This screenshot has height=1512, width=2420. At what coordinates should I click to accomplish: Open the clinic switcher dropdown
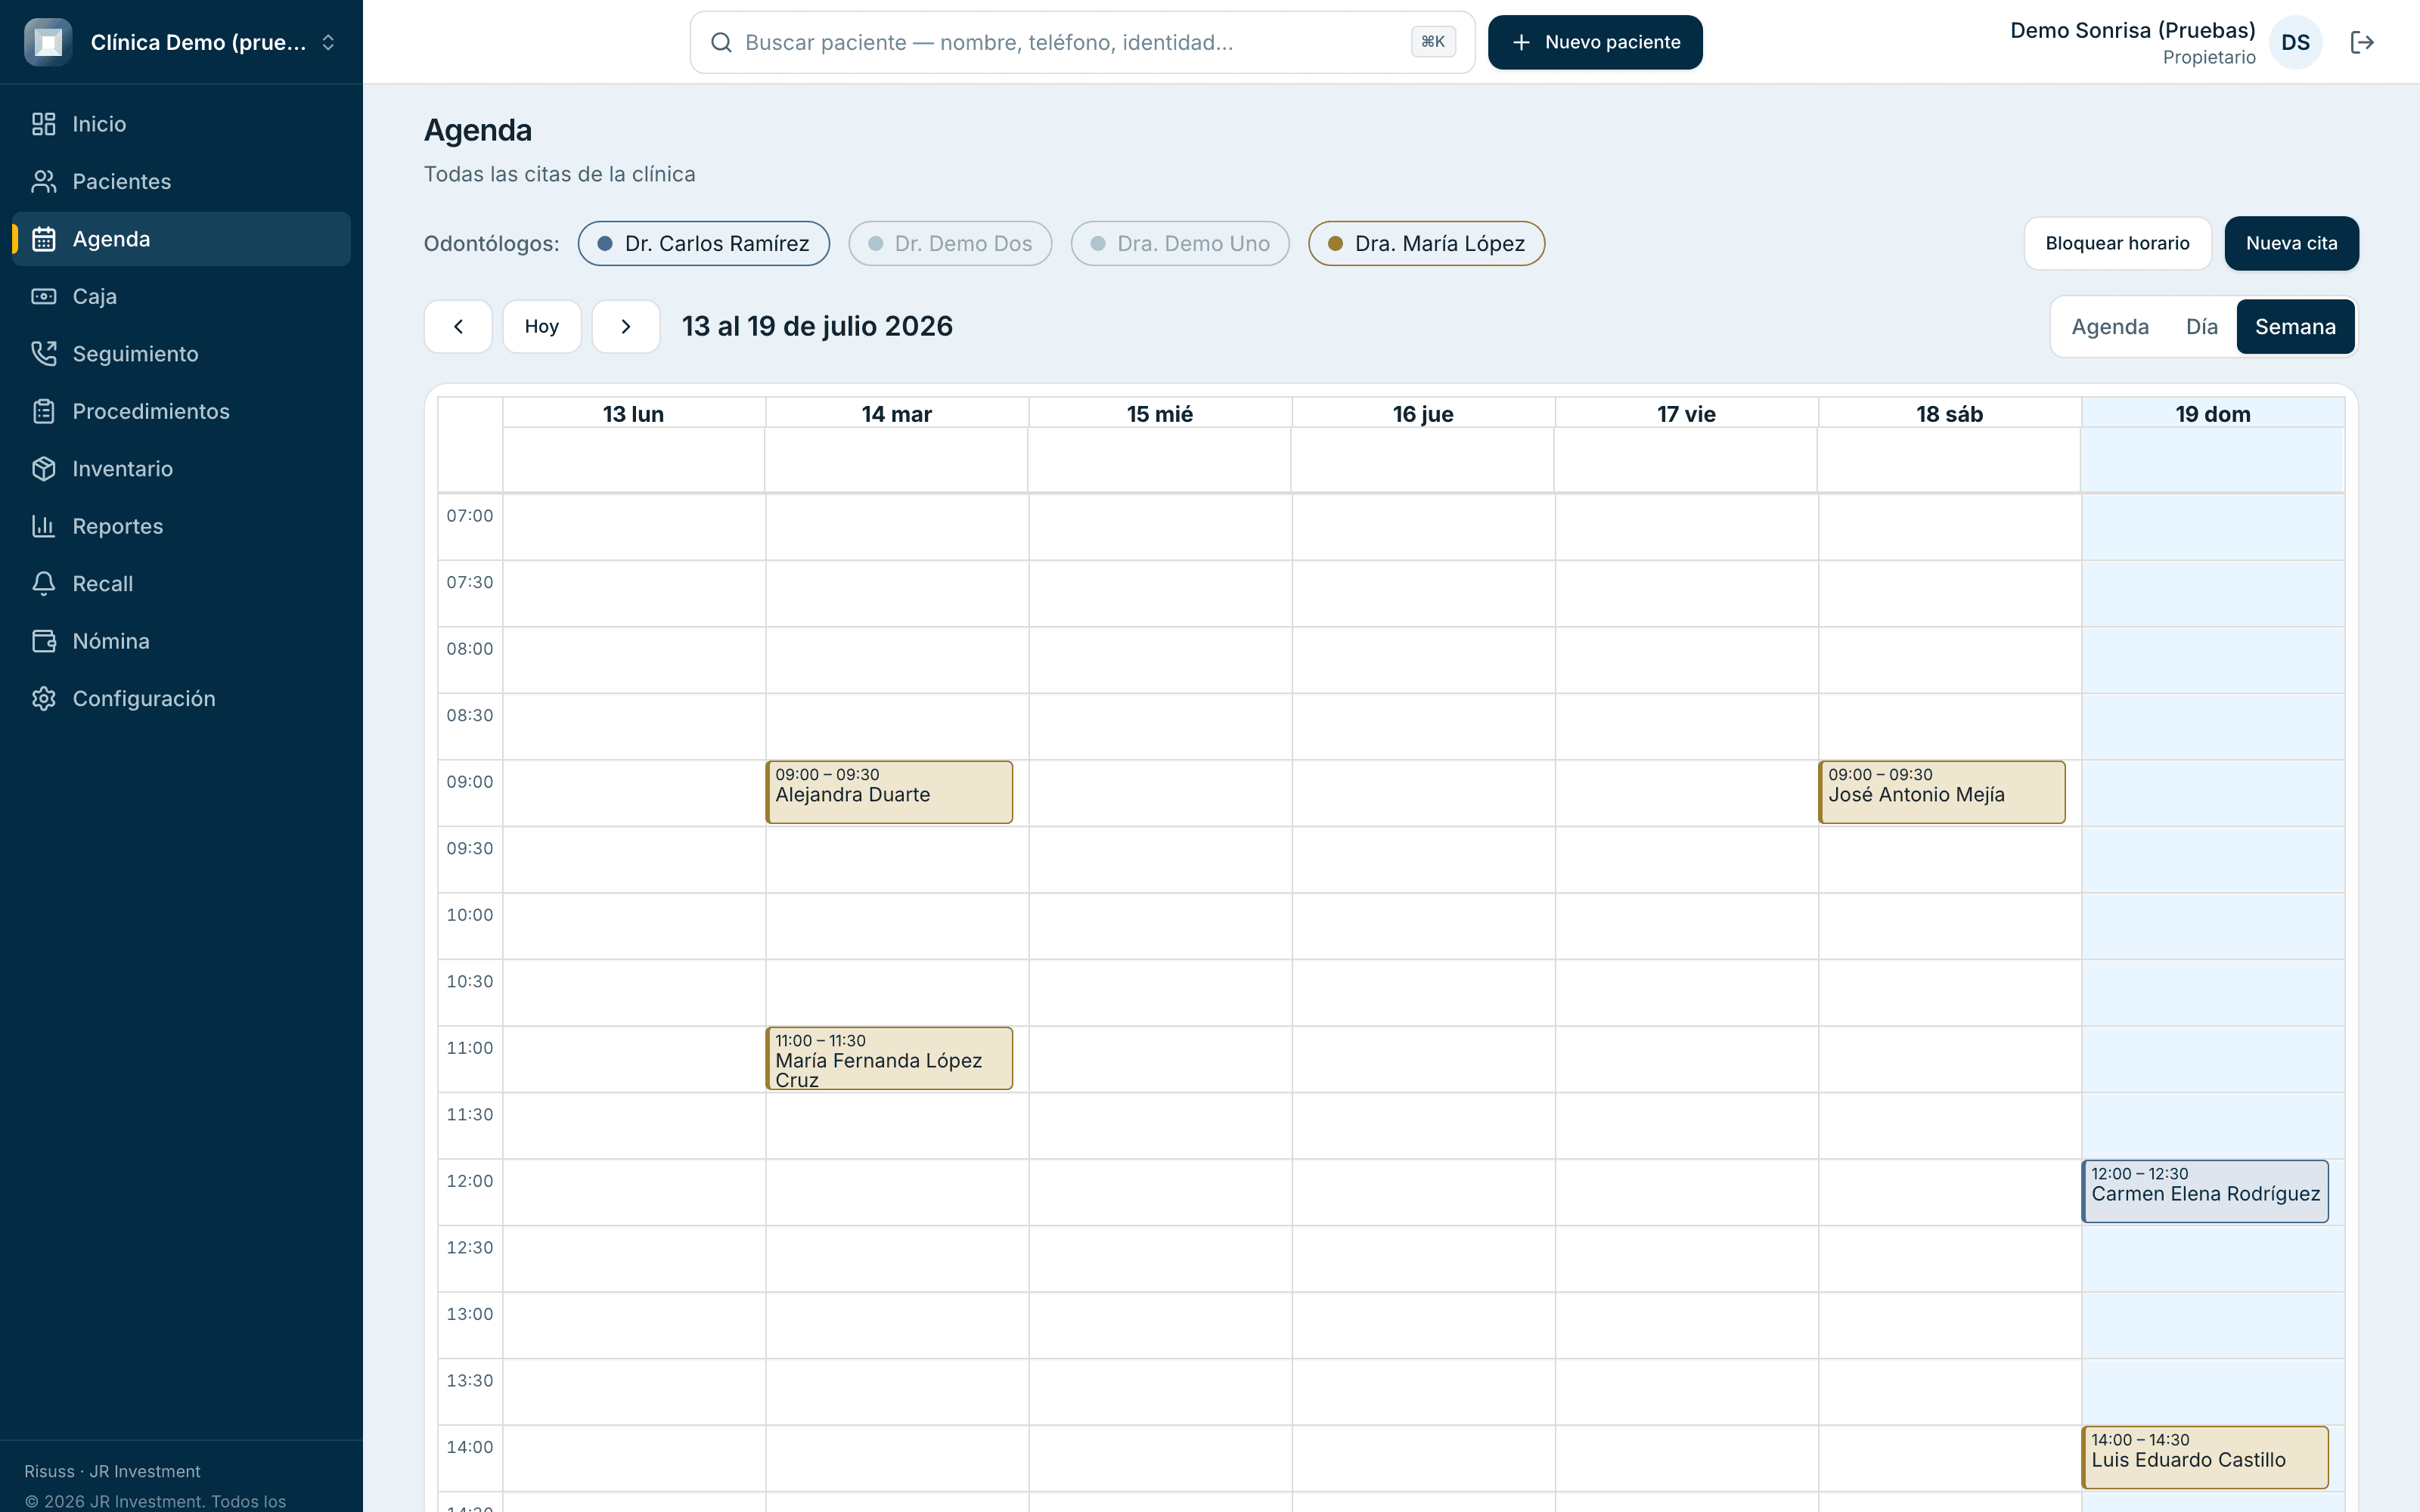click(181, 42)
